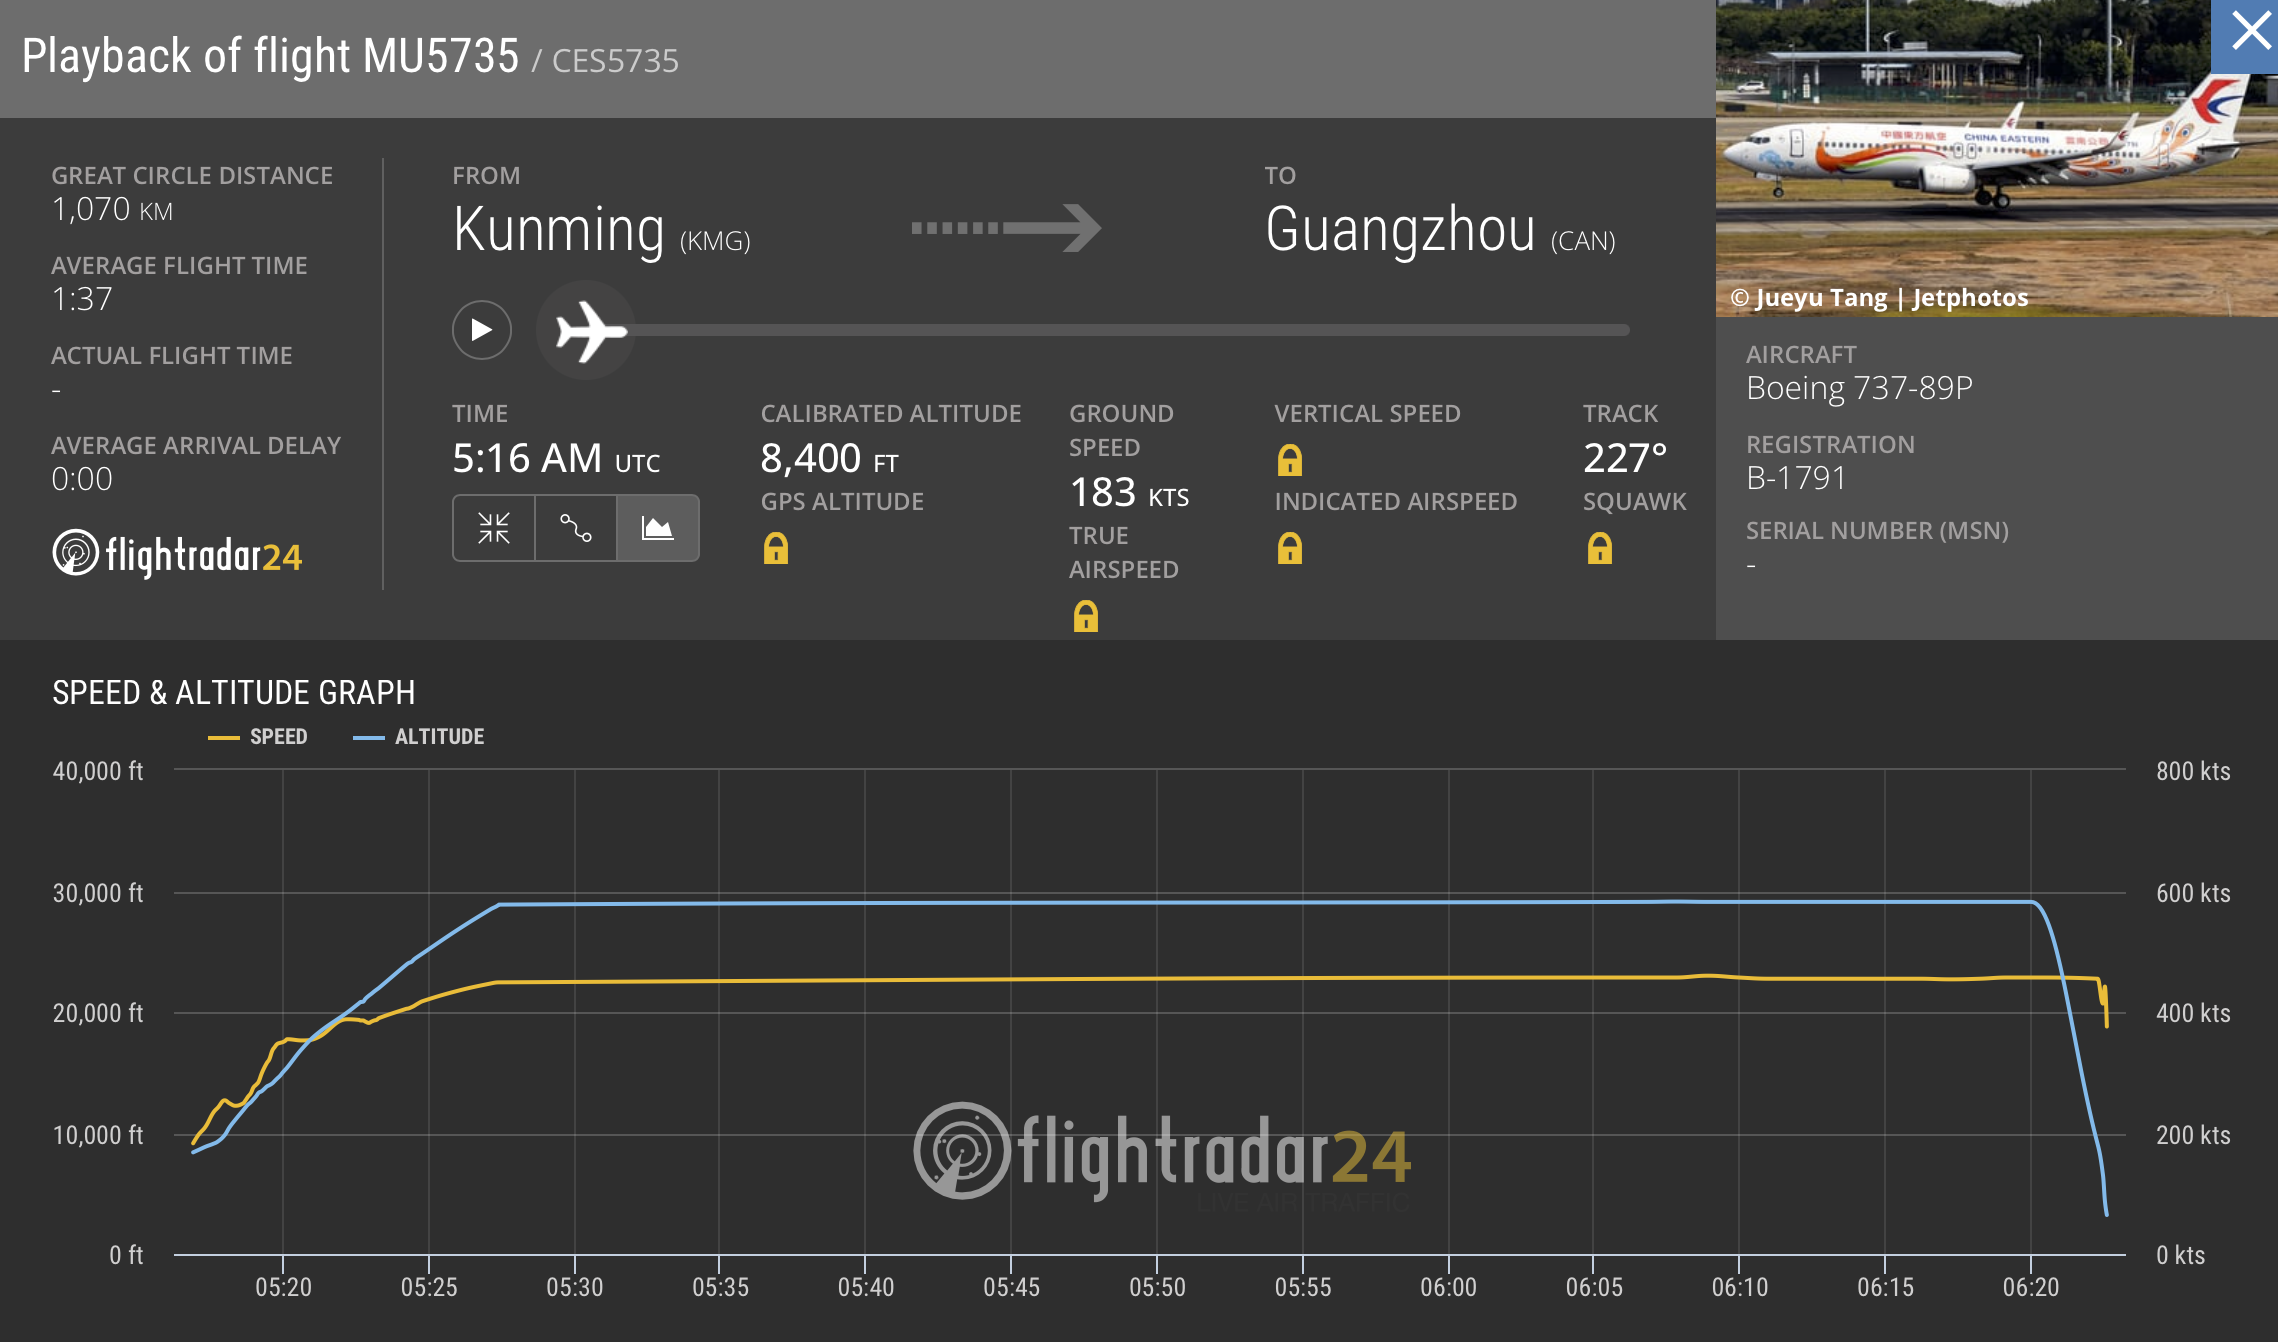Viewport: 2278px width, 1342px height.
Task: Play the flight playback
Action: coord(481,330)
